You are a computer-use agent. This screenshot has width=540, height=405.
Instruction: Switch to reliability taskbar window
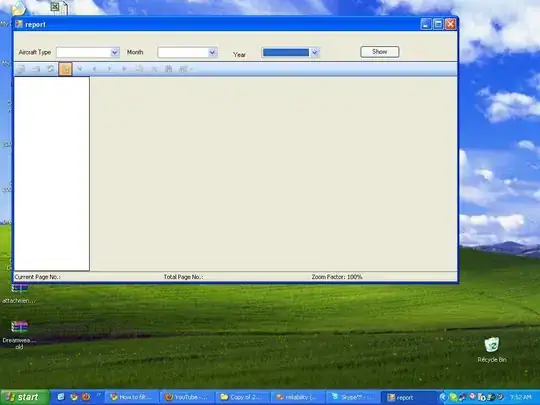pyautogui.click(x=298, y=397)
